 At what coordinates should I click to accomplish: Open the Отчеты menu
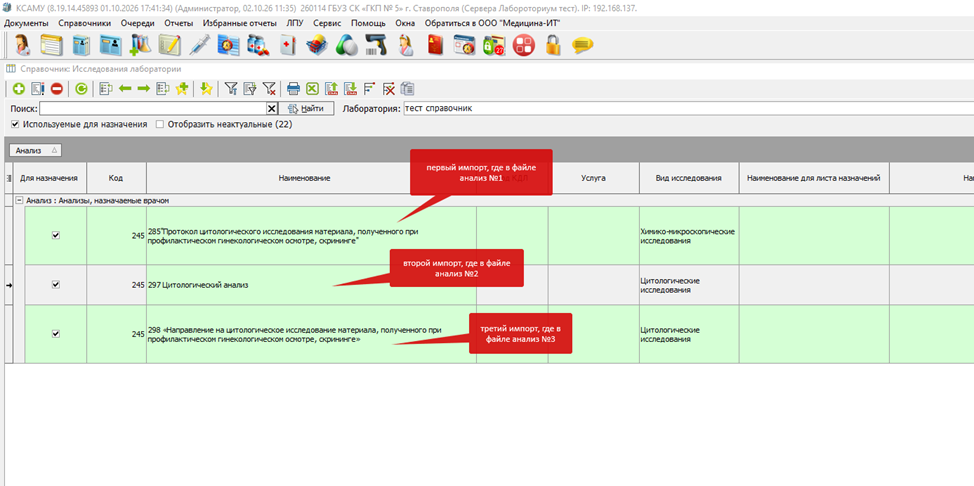pyautogui.click(x=179, y=23)
